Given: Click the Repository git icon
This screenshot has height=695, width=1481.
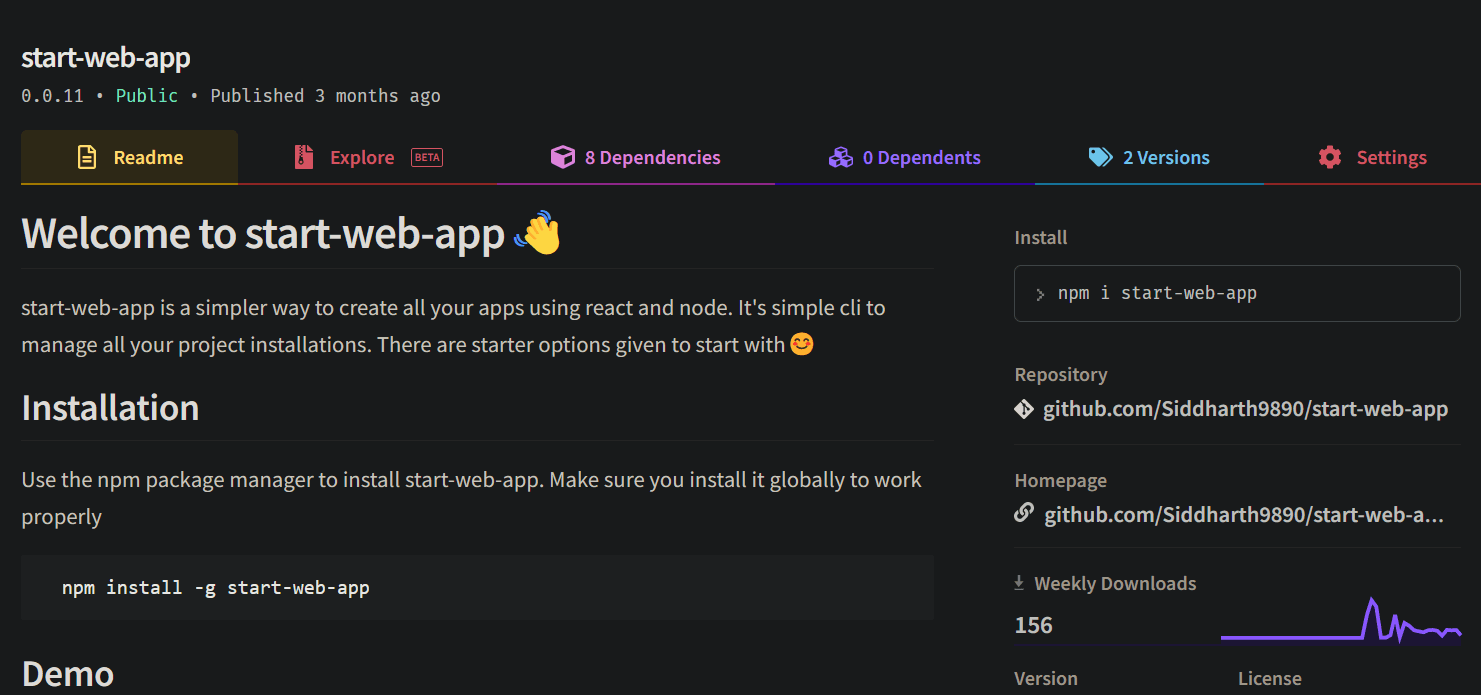Looking at the screenshot, I should click(1024, 409).
